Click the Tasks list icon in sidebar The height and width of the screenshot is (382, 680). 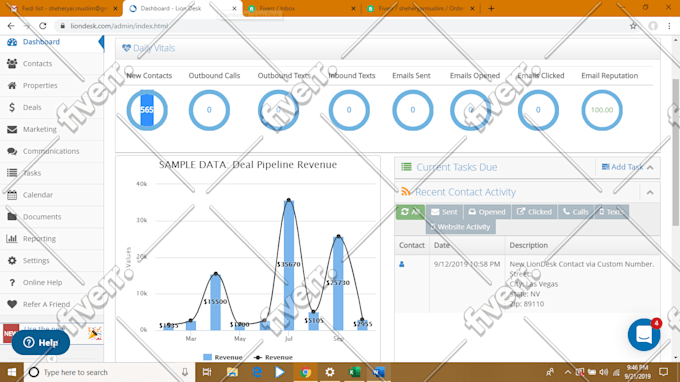[x=12, y=173]
